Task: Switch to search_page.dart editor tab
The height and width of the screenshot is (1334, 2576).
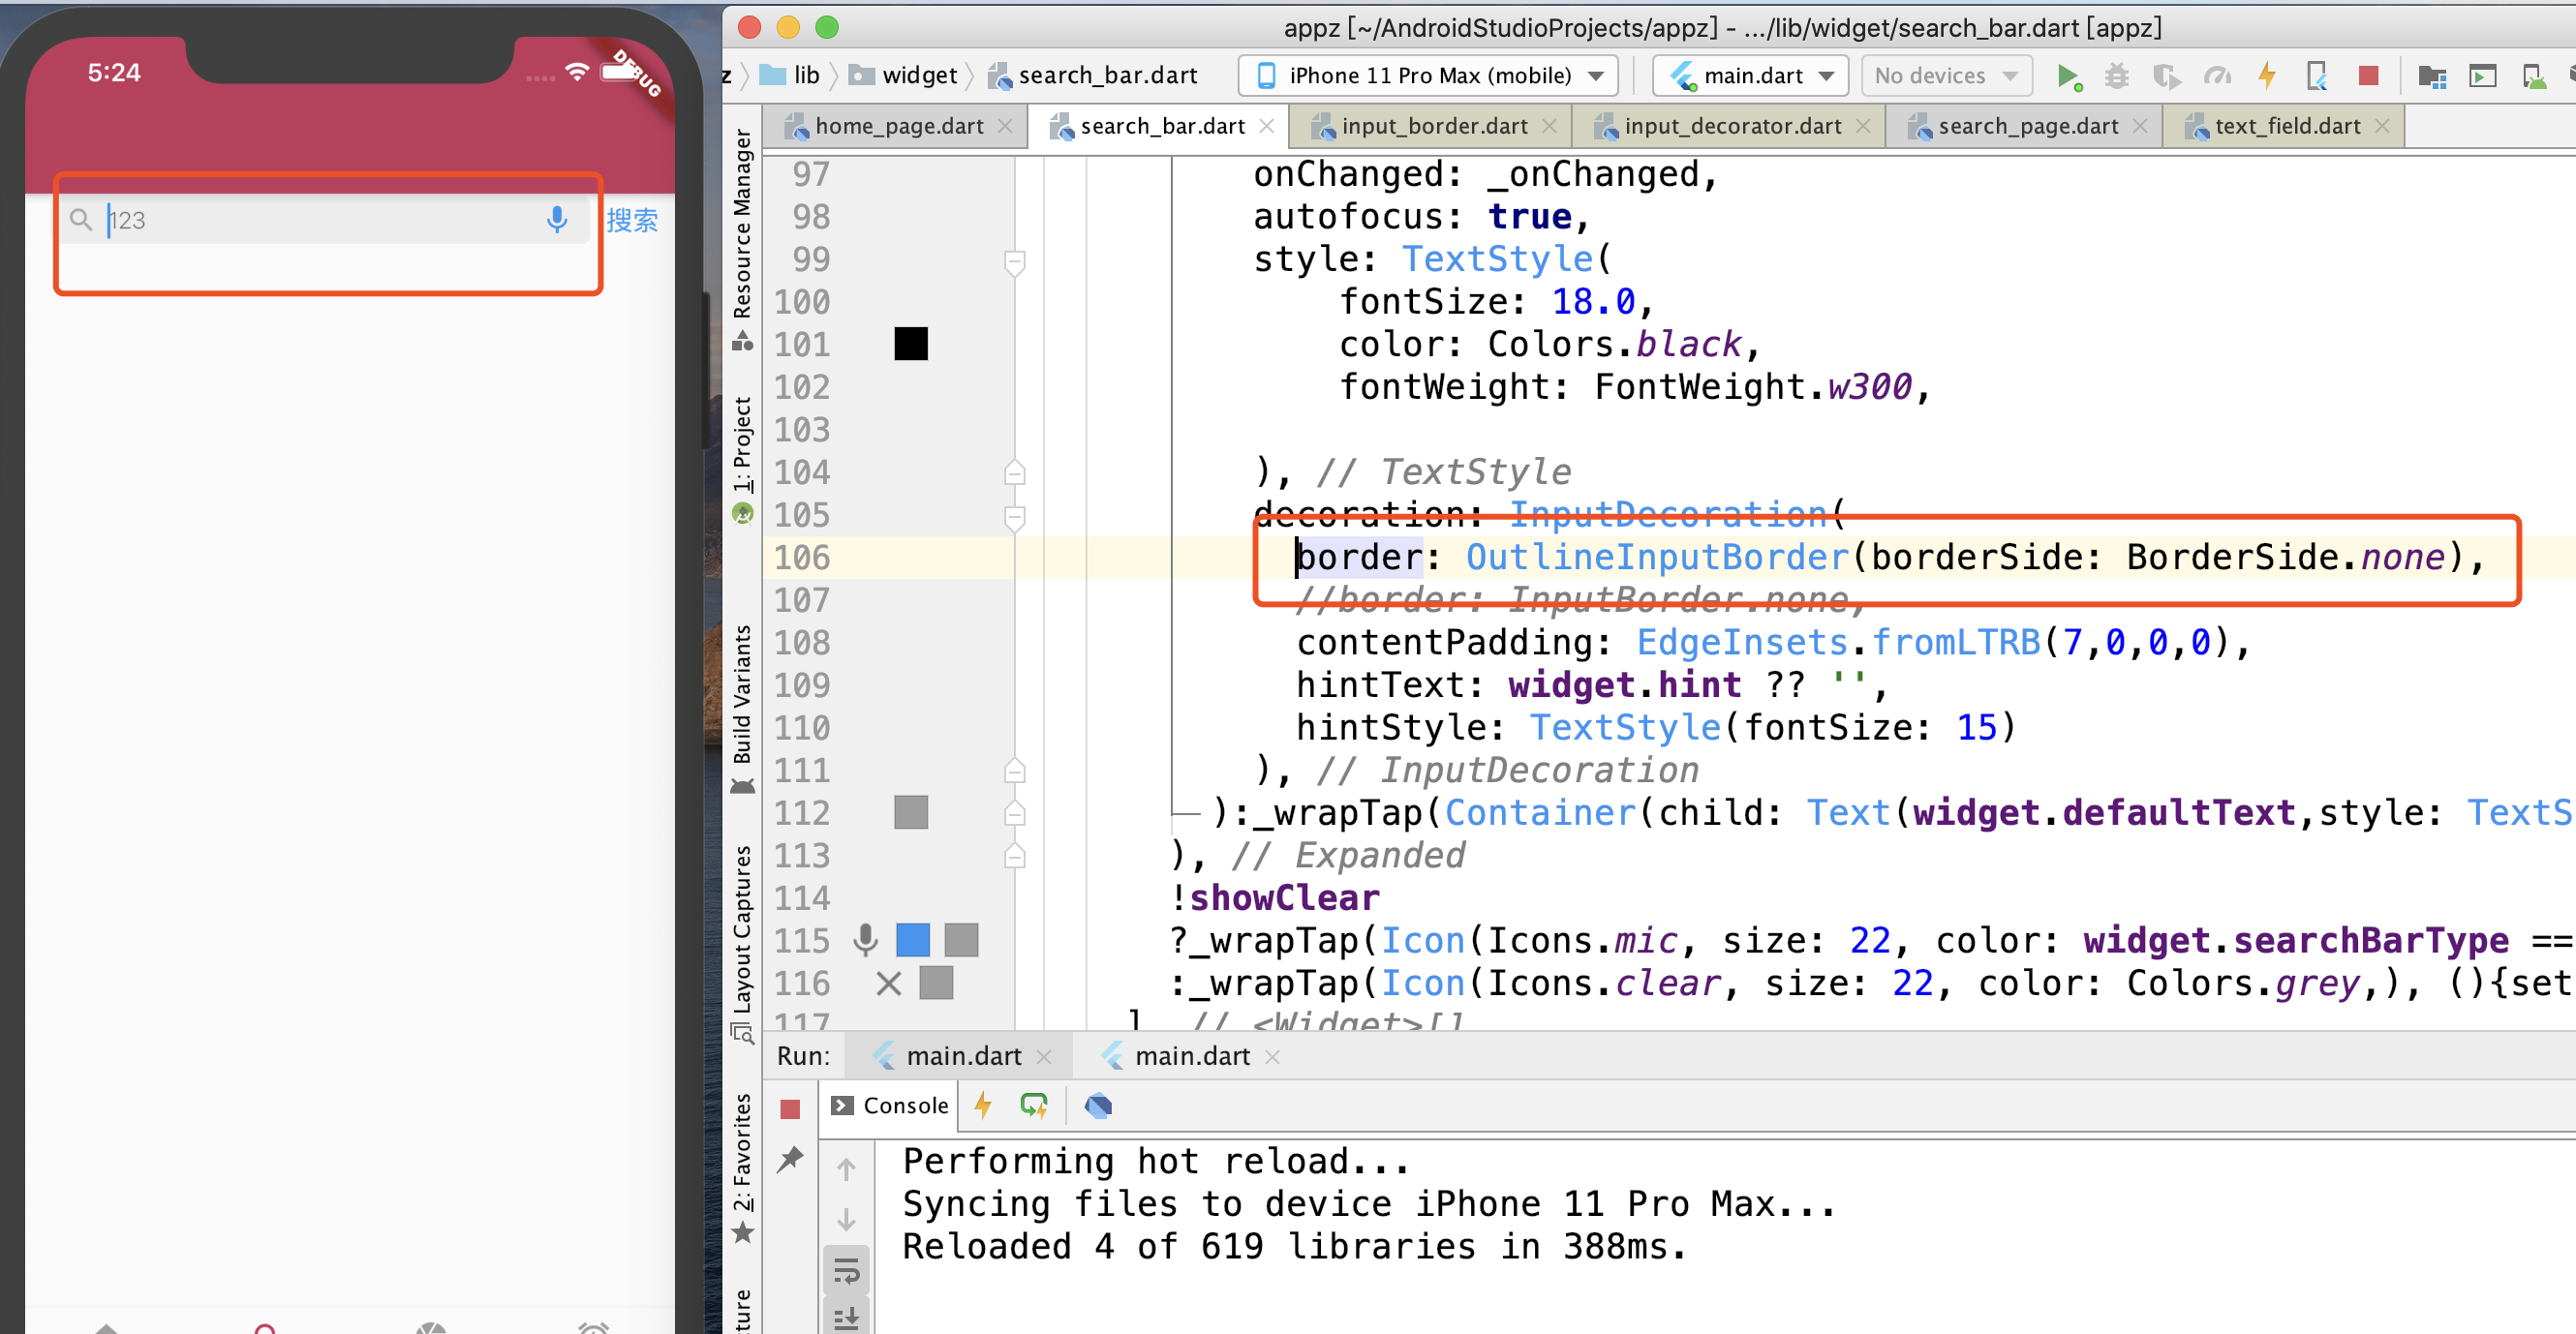Action: (2027, 126)
